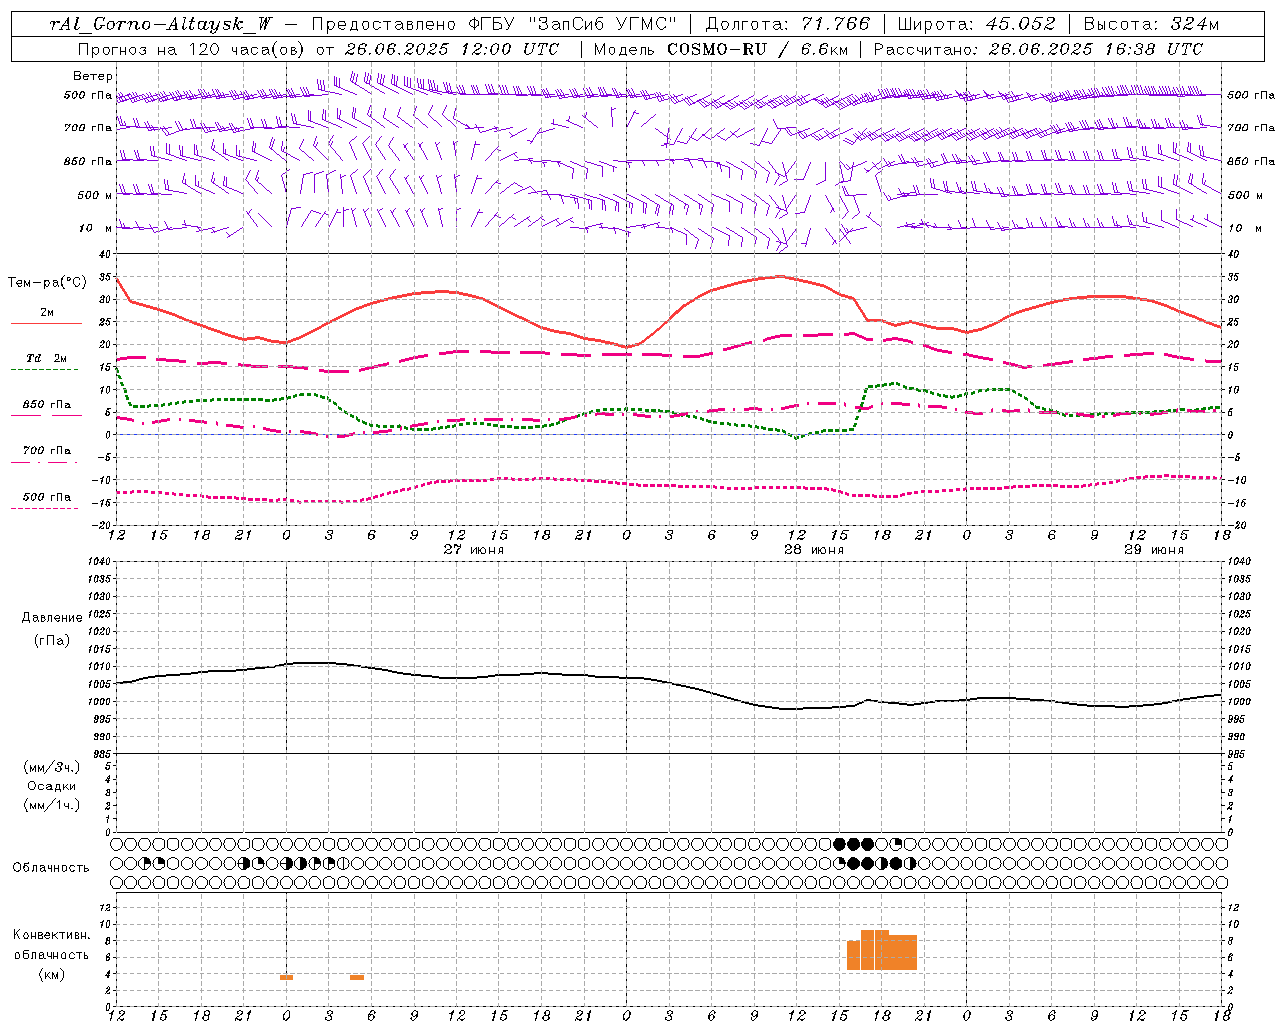
Task: Click the tall orange convective bar on 28 июня
Action: [x=882, y=950]
